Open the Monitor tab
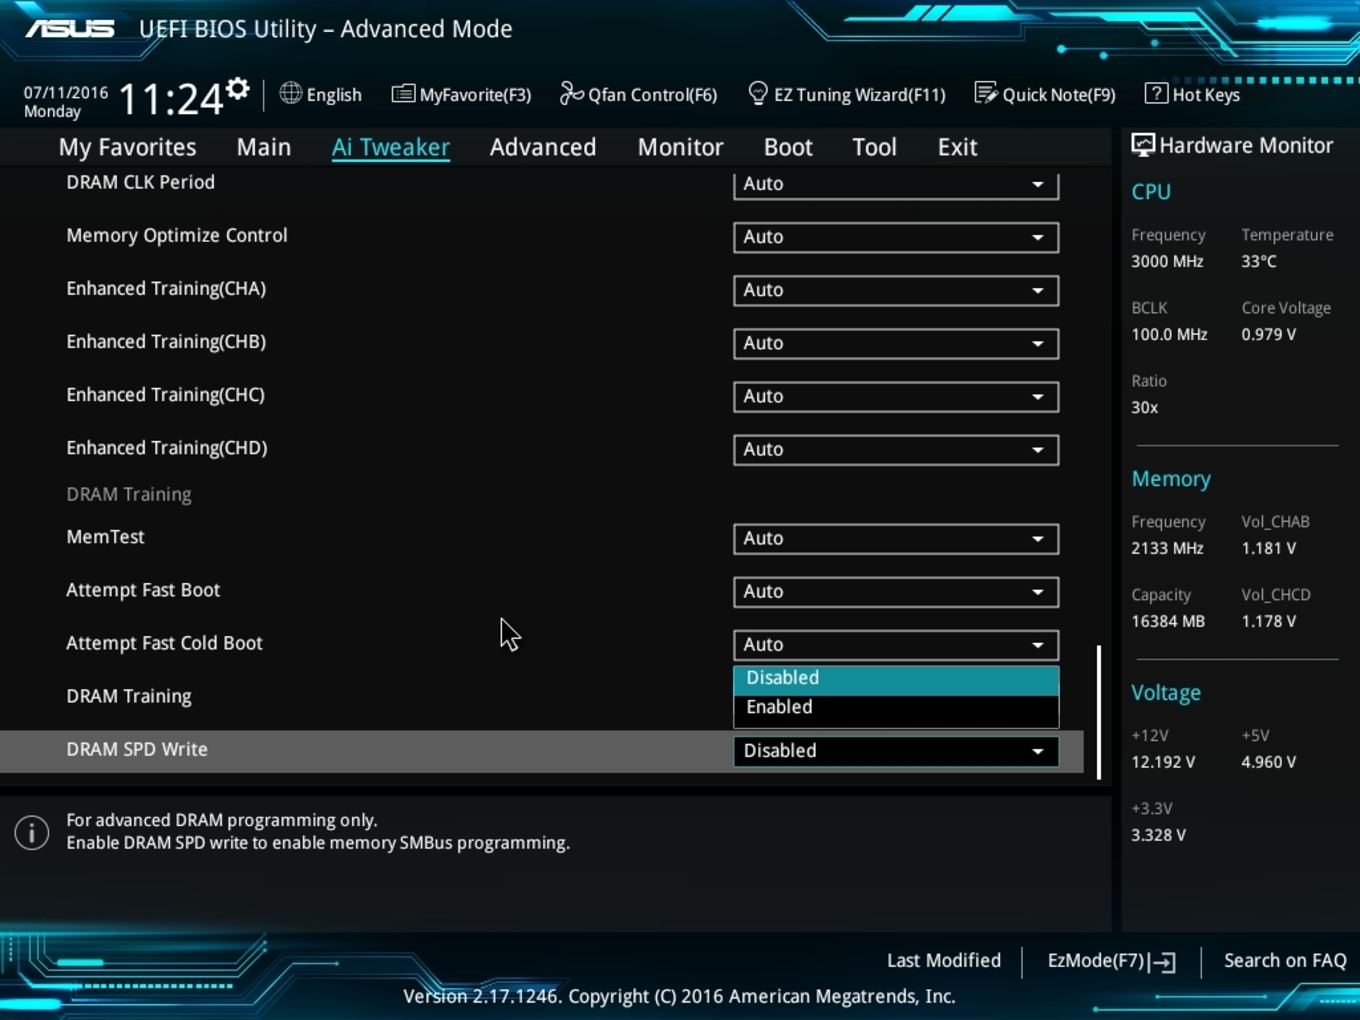 tap(681, 147)
